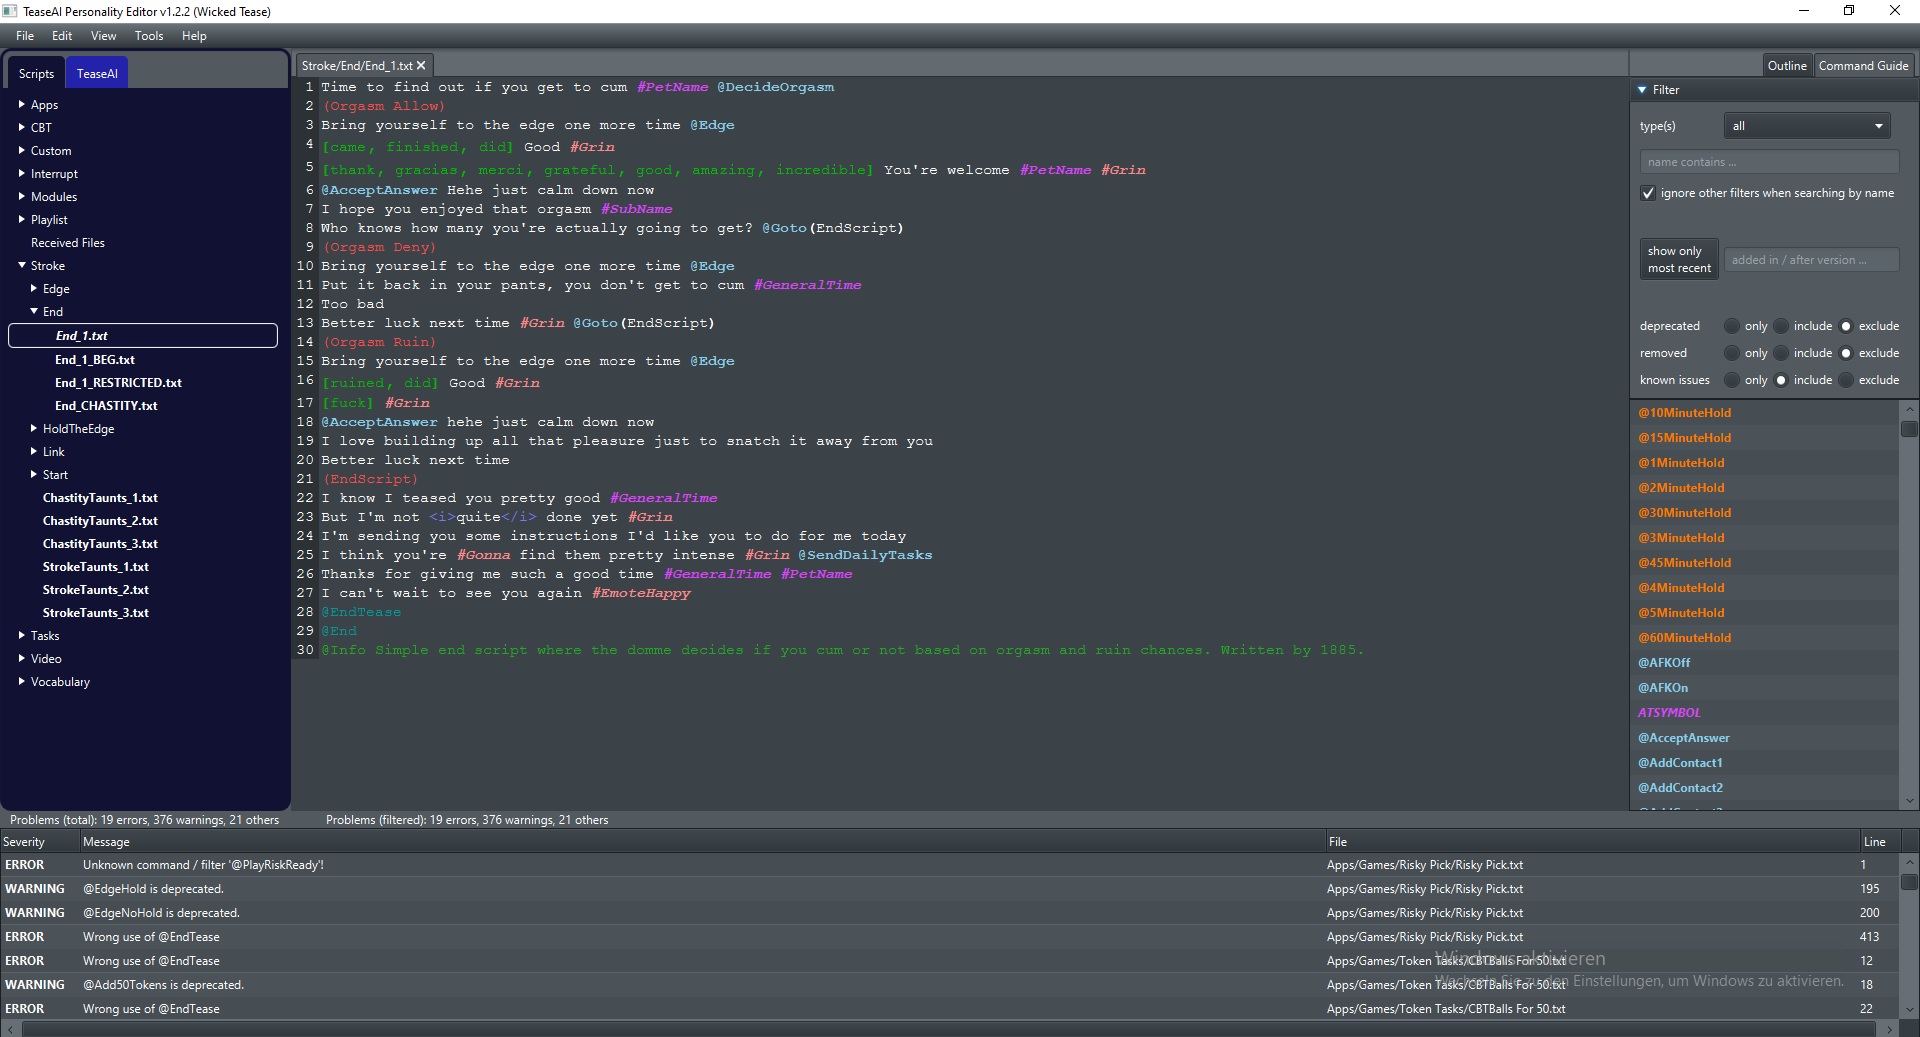Select 'include' for removed
Viewport: 1920px width, 1037px height.
click(x=1781, y=353)
